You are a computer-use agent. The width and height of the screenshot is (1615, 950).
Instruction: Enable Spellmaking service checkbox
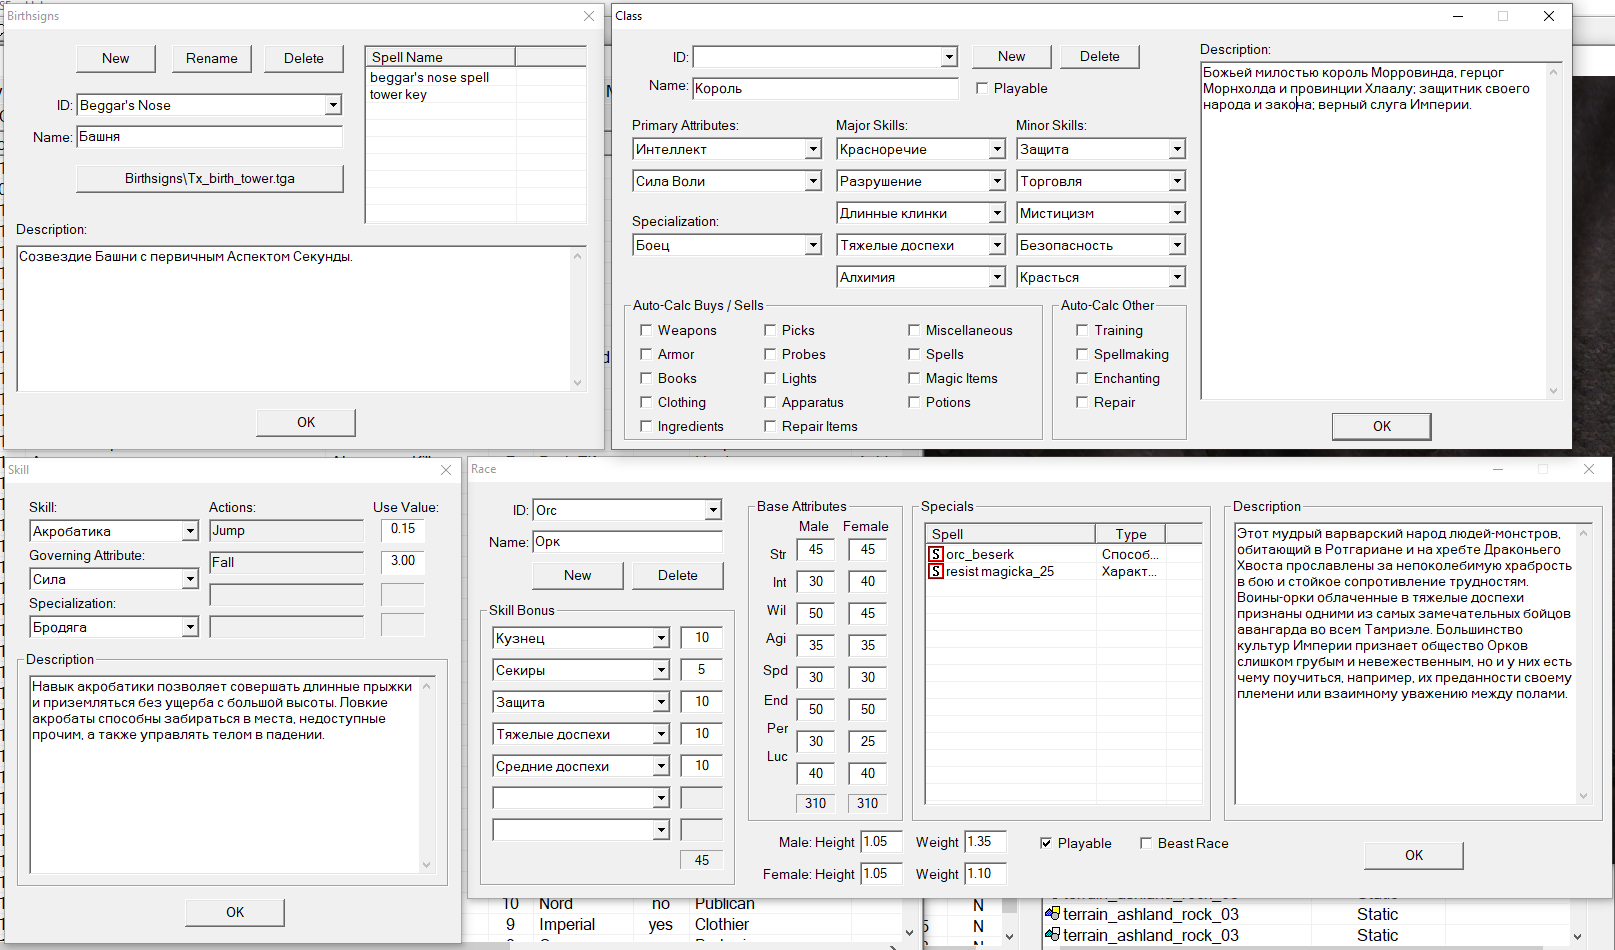tap(1082, 354)
